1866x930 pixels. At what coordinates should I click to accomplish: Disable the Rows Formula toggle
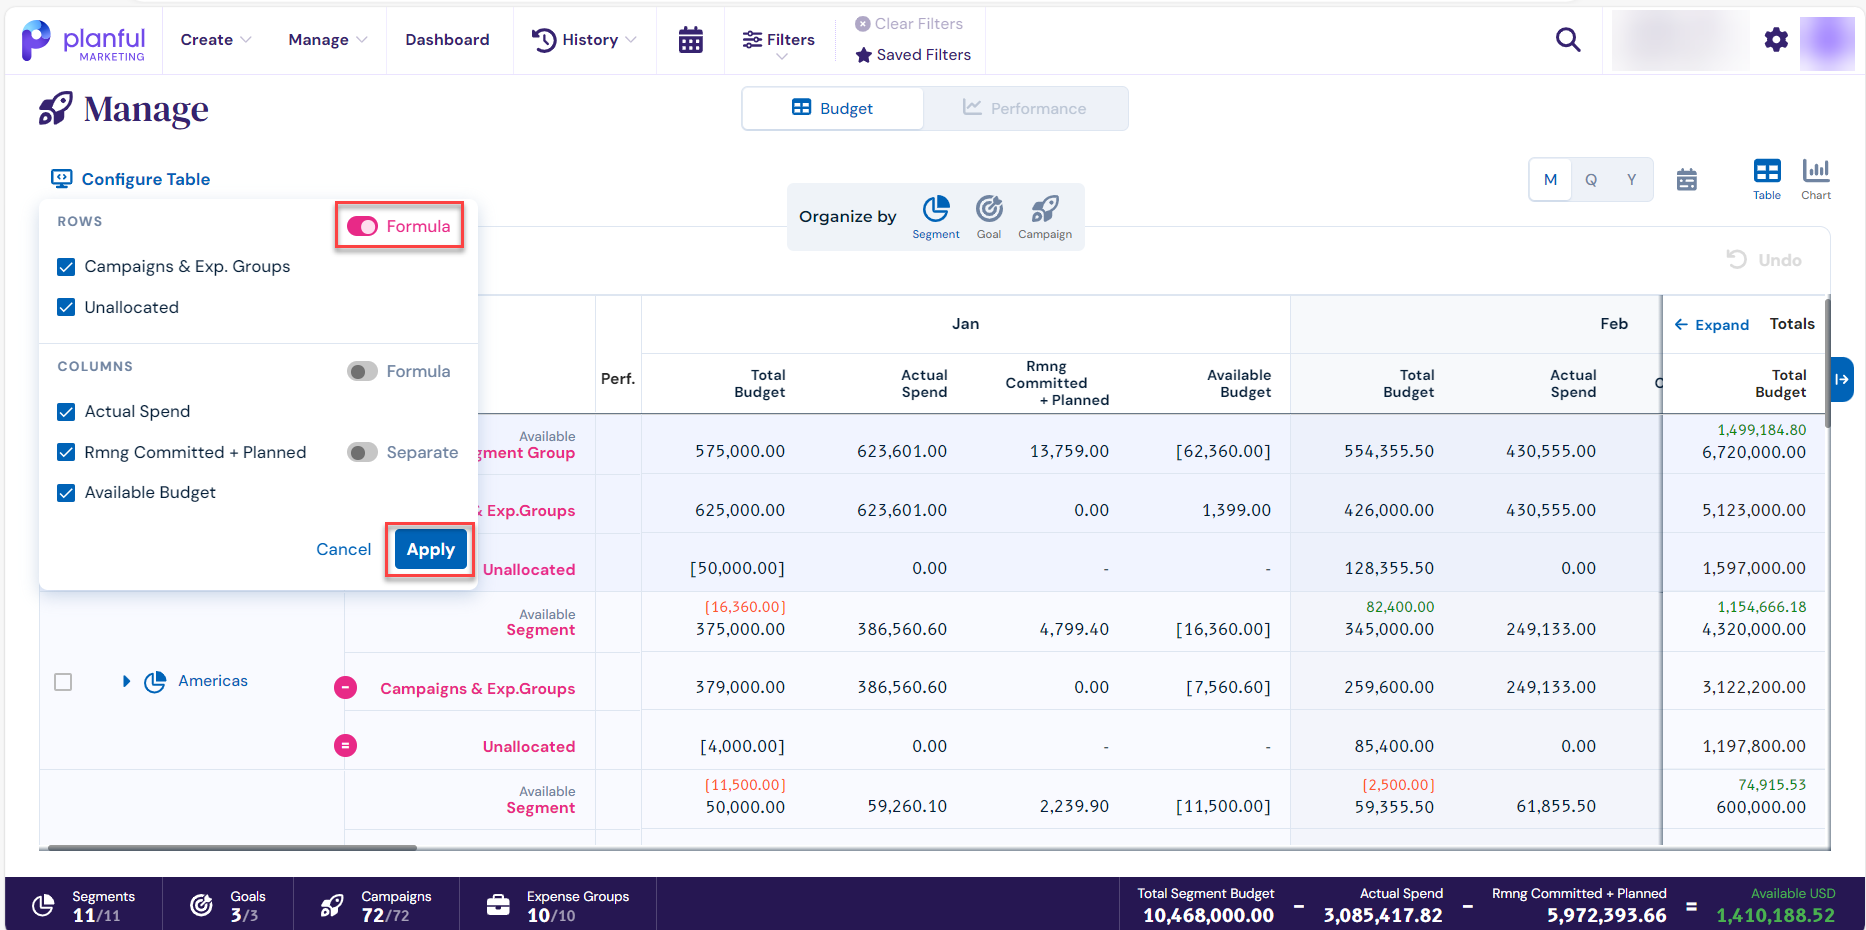coord(362,227)
